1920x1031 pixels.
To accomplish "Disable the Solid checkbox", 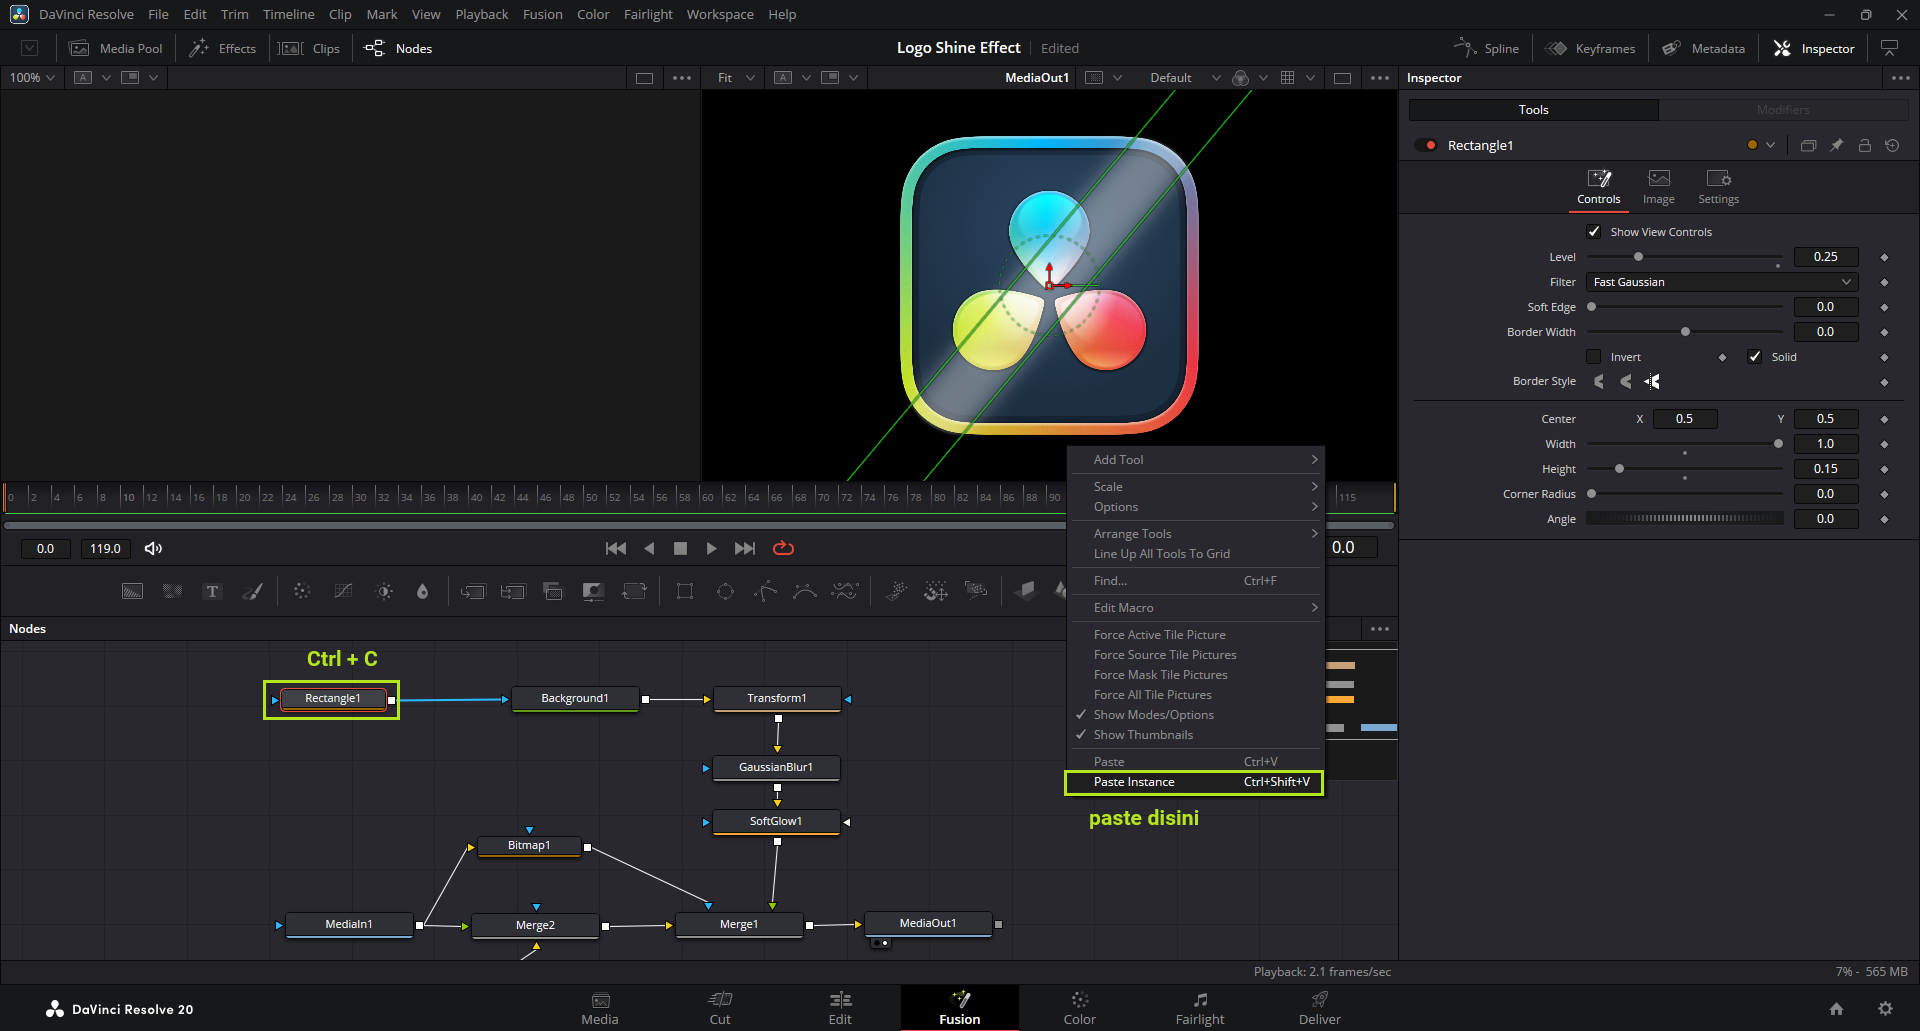I will pos(1754,357).
